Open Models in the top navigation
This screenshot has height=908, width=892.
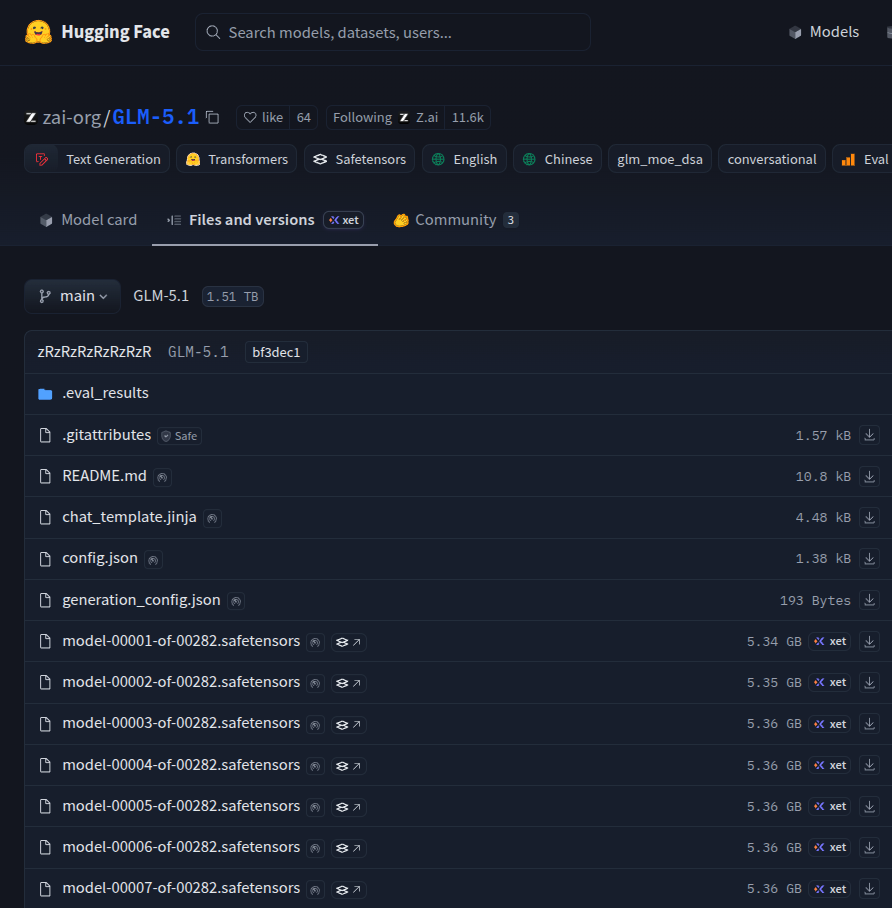[824, 32]
